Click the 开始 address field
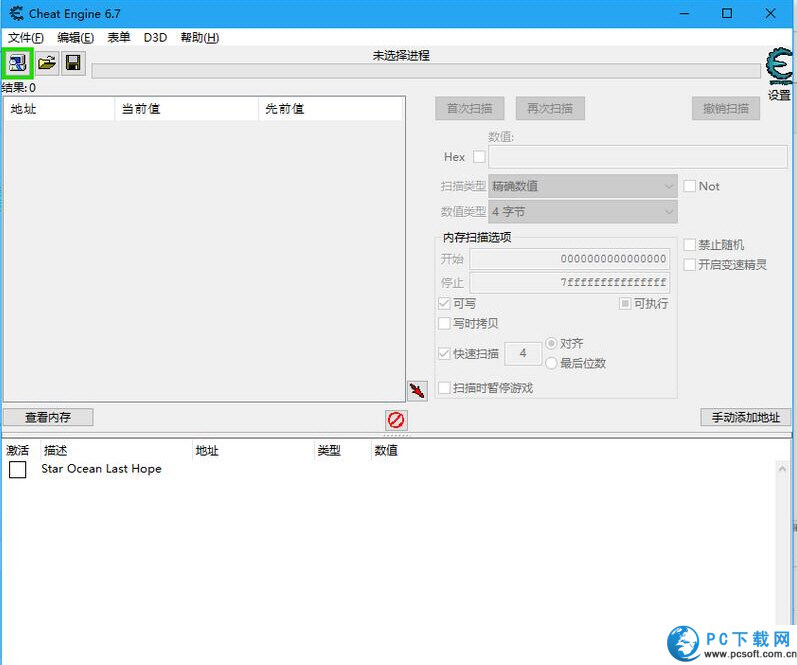This screenshot has width=797, height=665. point(569,259)
